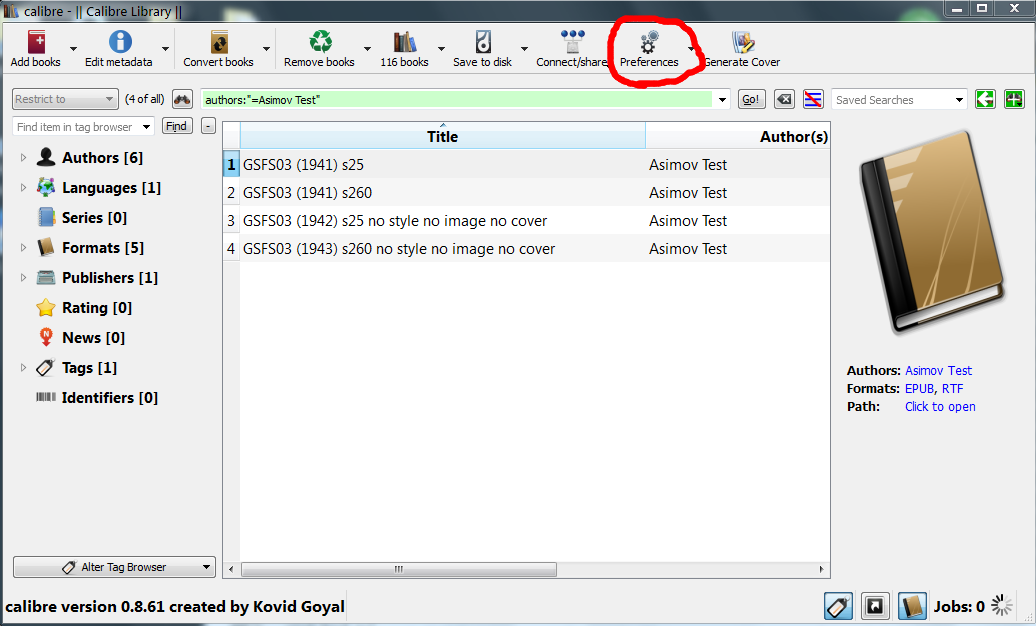Image resolution: width=1036 pixels, height=626 pixels.
Task: Launch Convert books tool
Action: point(219,49)
